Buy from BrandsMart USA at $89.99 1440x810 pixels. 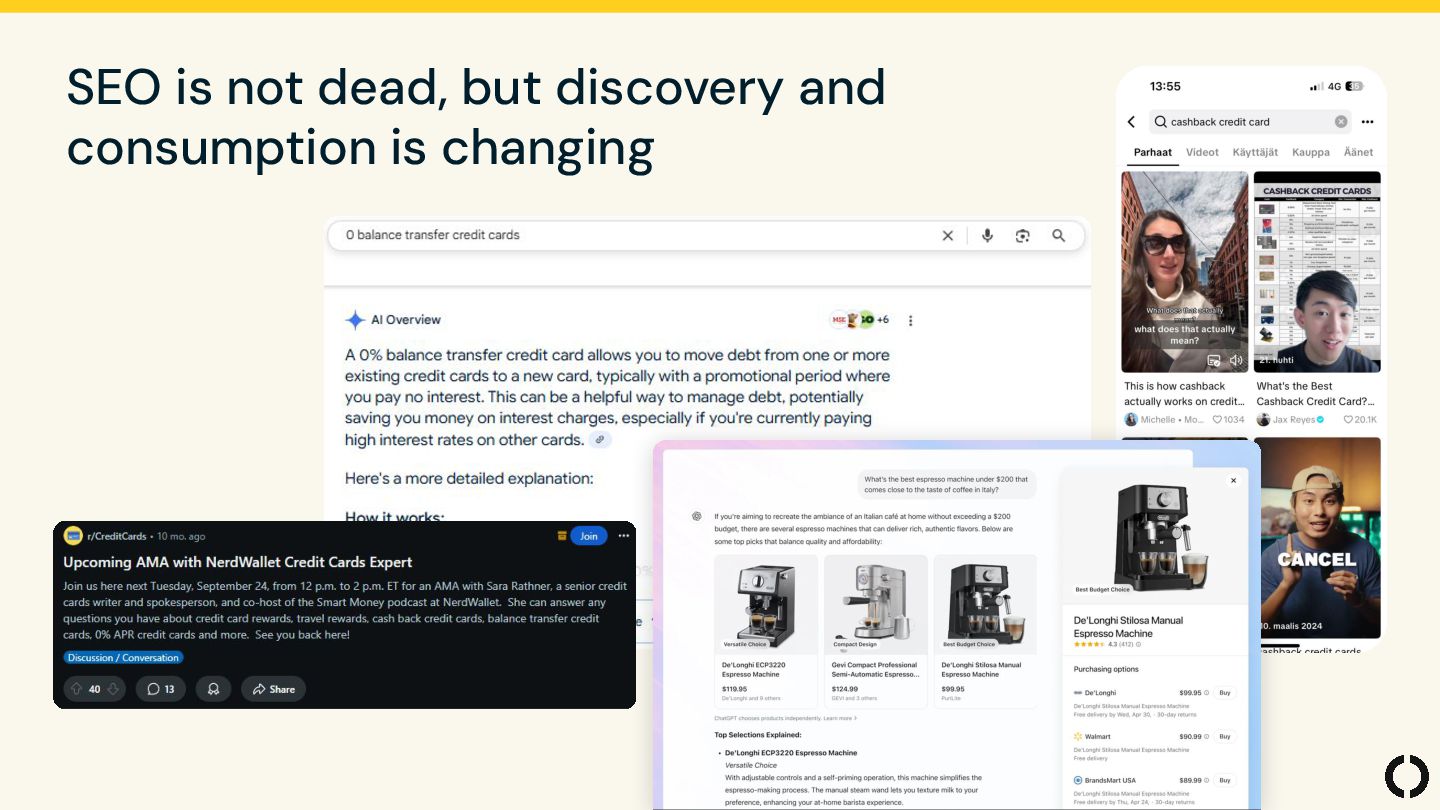(x=1224, y=780)
